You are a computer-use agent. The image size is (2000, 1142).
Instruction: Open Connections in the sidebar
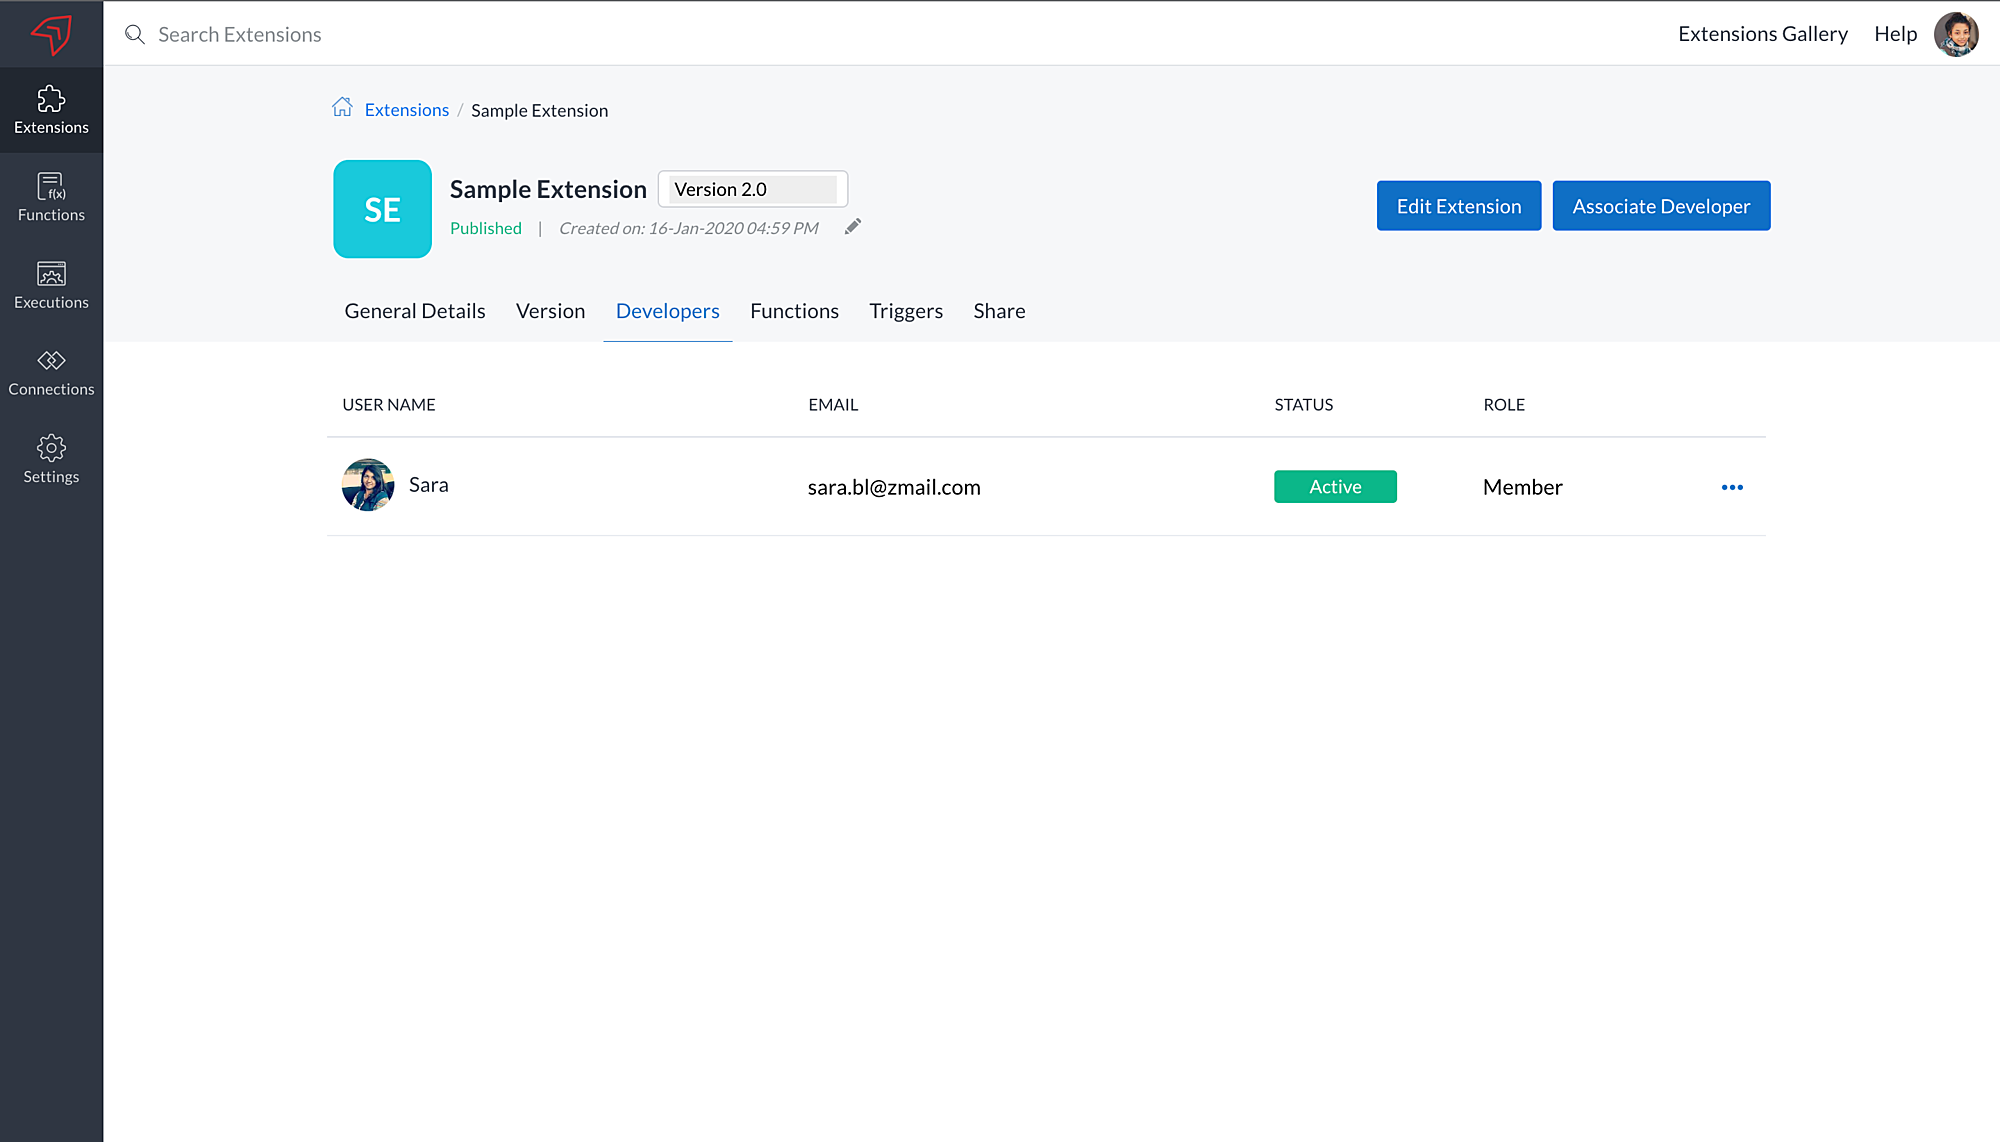coord(51,372)
